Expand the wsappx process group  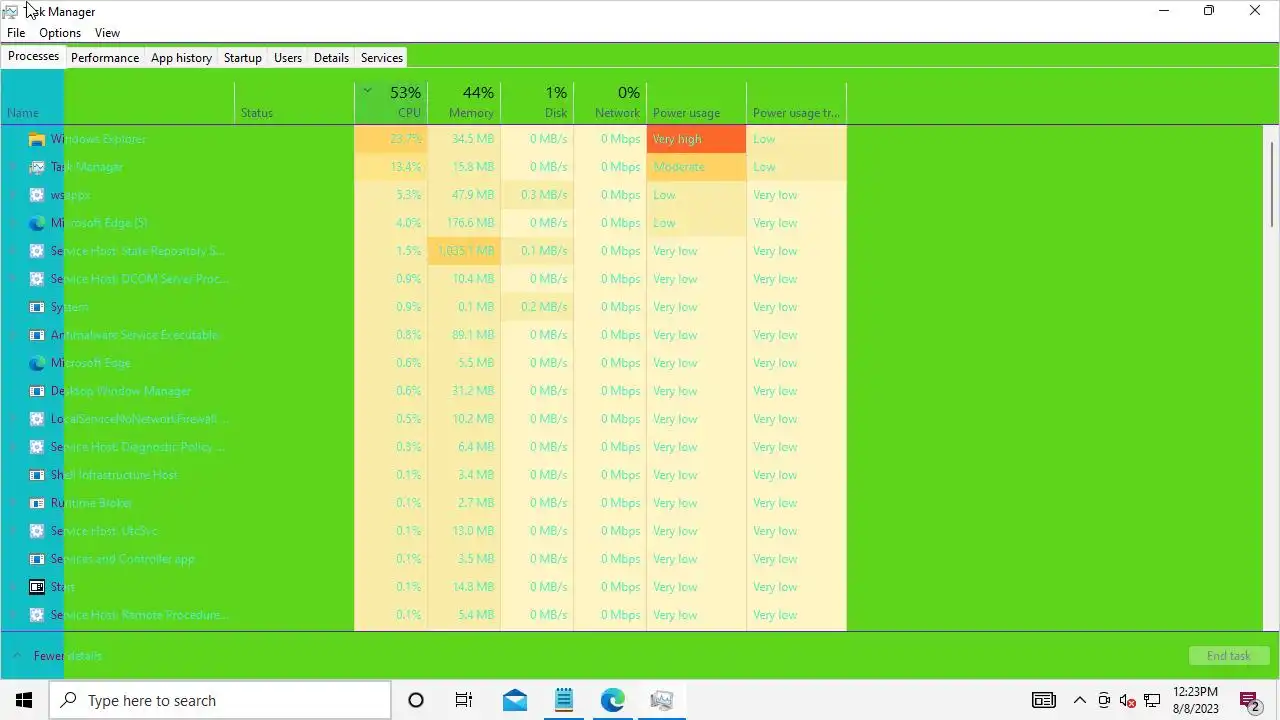(x=13, y=195)
